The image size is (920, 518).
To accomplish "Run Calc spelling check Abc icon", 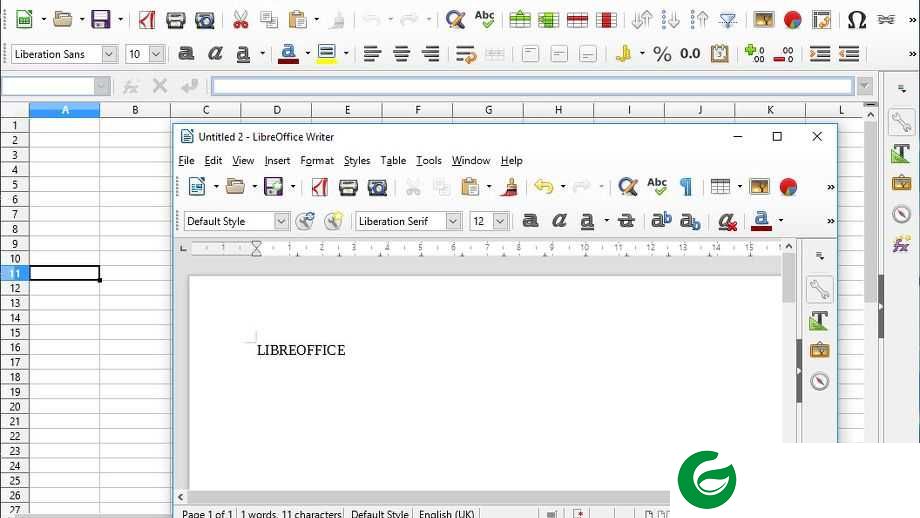I will pyautogui.click(x=485, y=19).
